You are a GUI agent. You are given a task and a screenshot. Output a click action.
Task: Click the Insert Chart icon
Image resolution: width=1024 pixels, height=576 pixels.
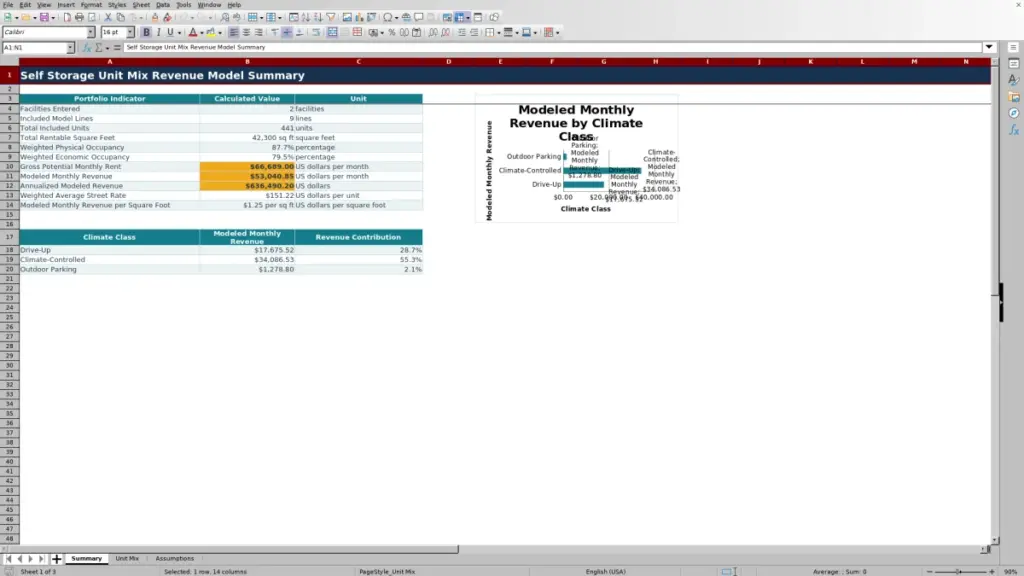359,17
